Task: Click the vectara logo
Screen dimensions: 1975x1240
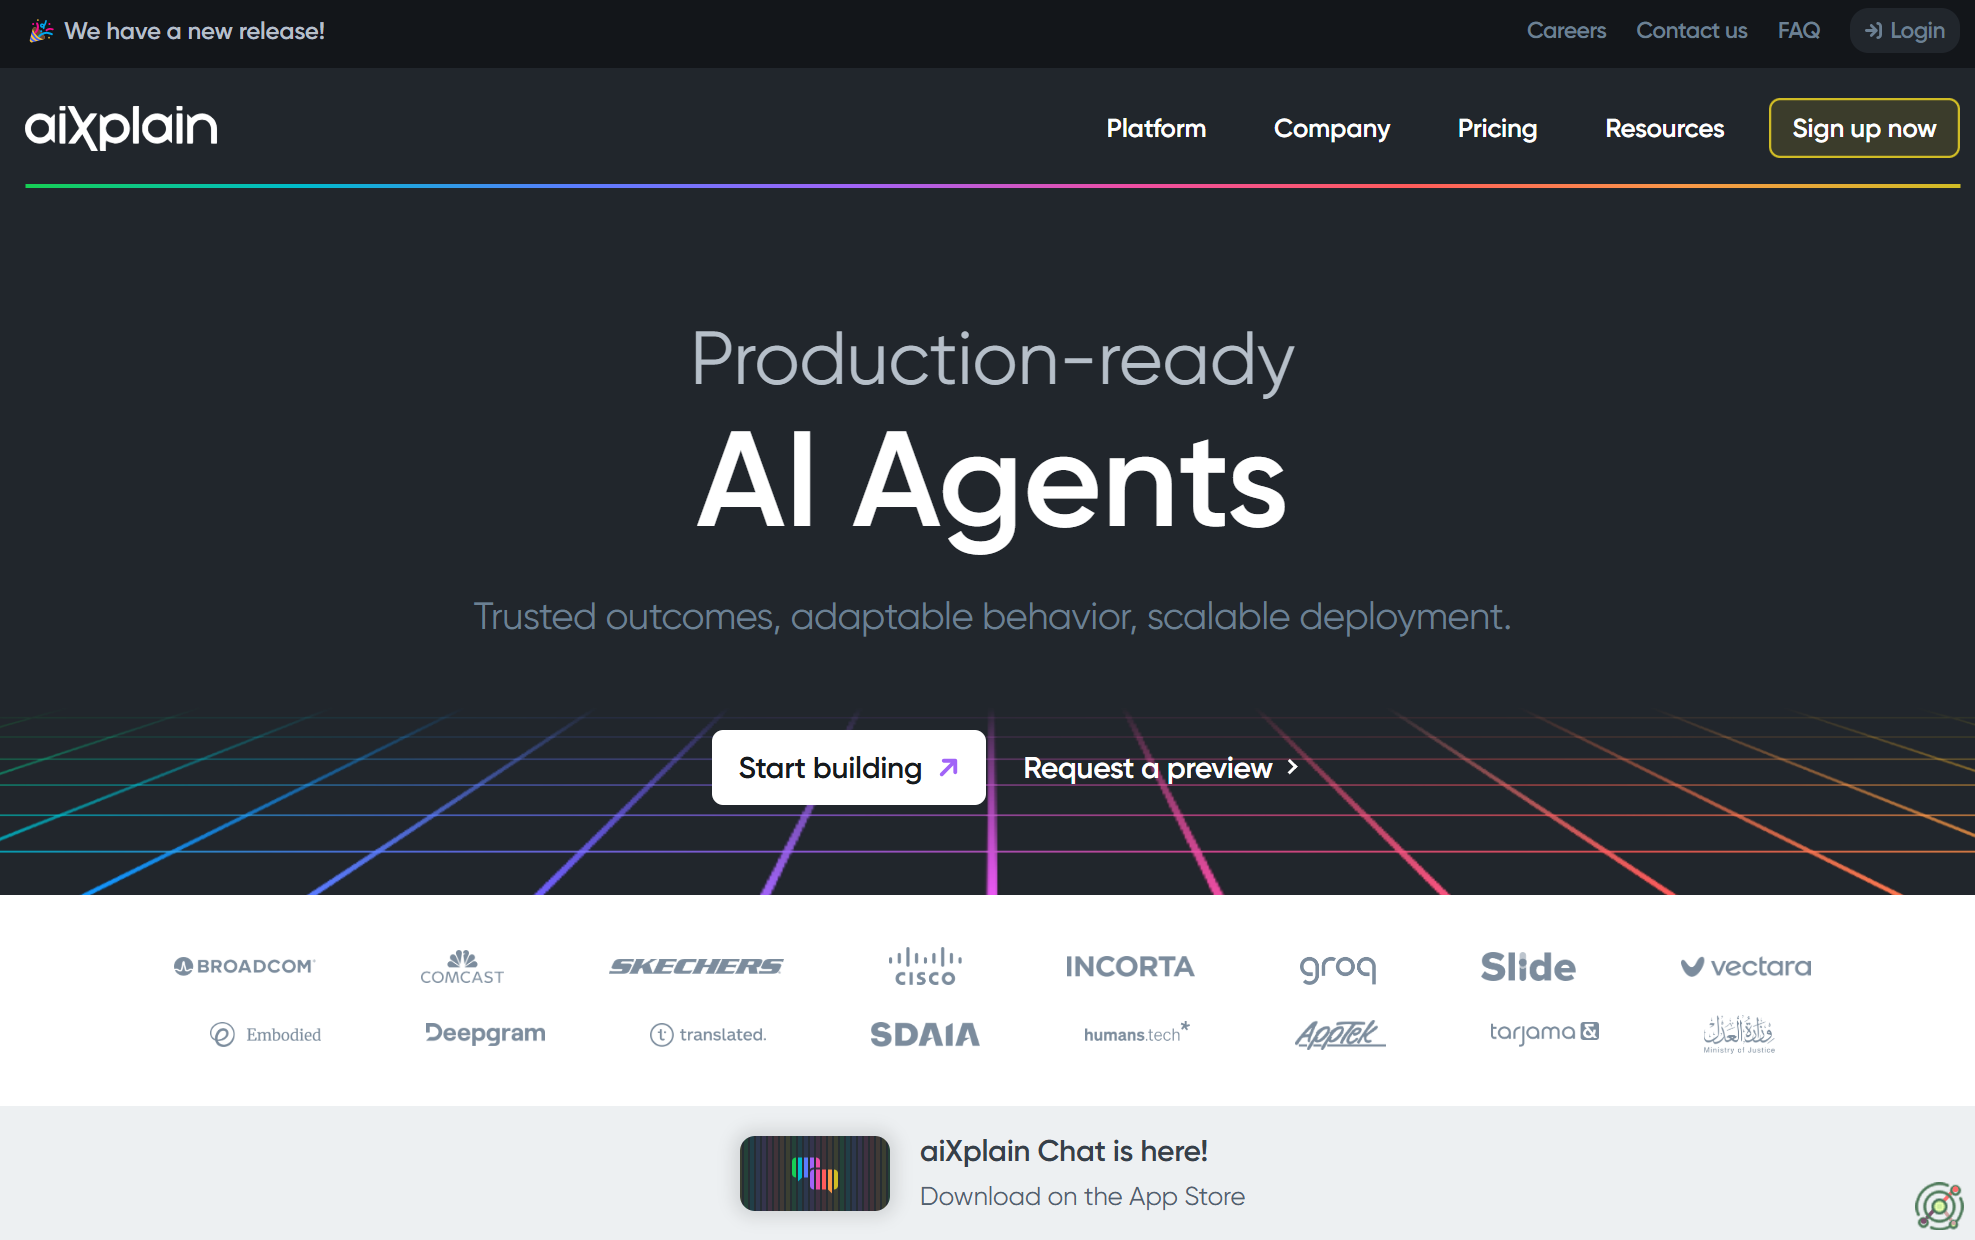Action: [x=1746, y=967]
